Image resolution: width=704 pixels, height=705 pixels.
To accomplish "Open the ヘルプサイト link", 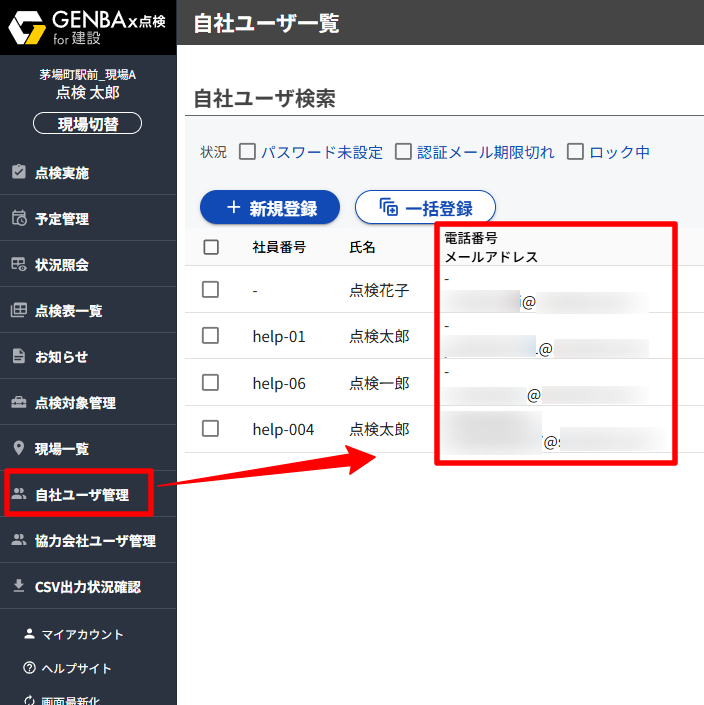I will tap(76, 668).
